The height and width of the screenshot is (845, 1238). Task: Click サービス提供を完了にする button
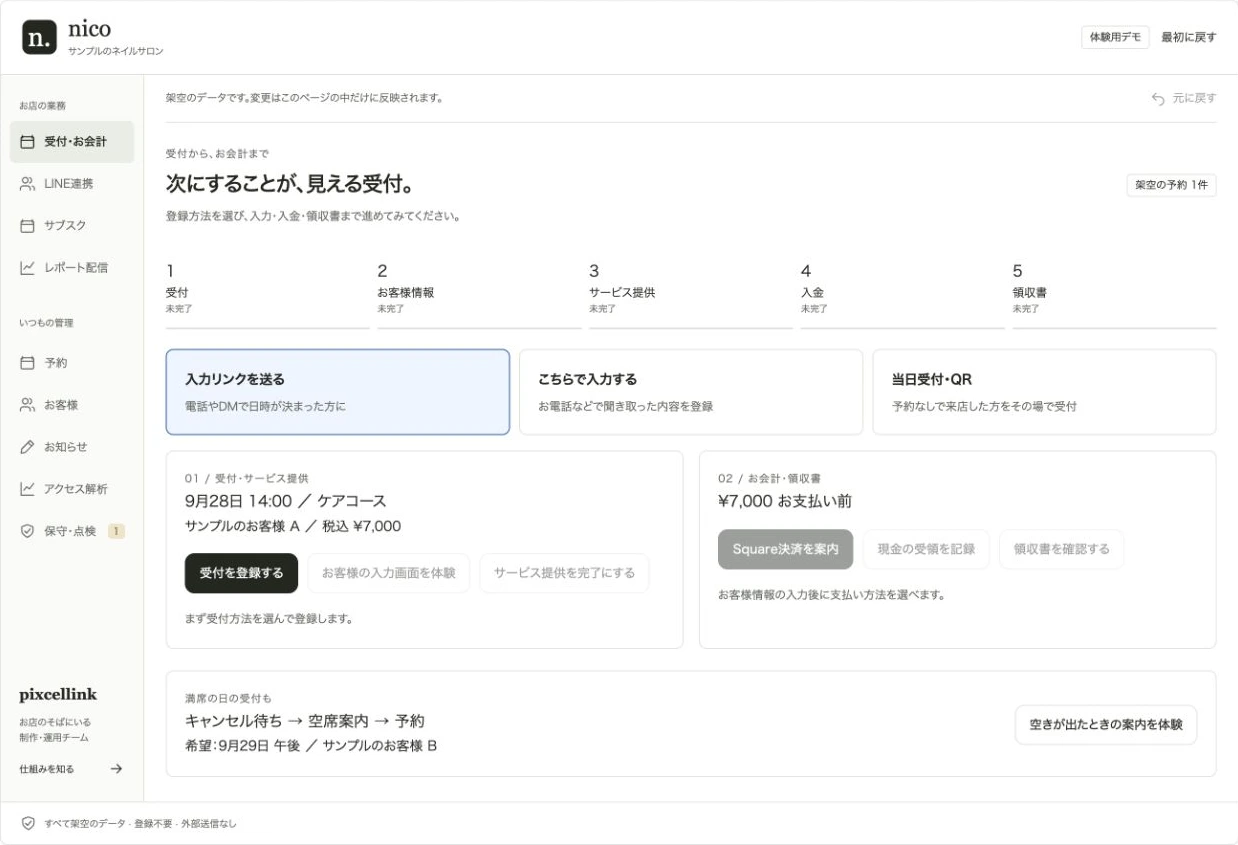564,573
